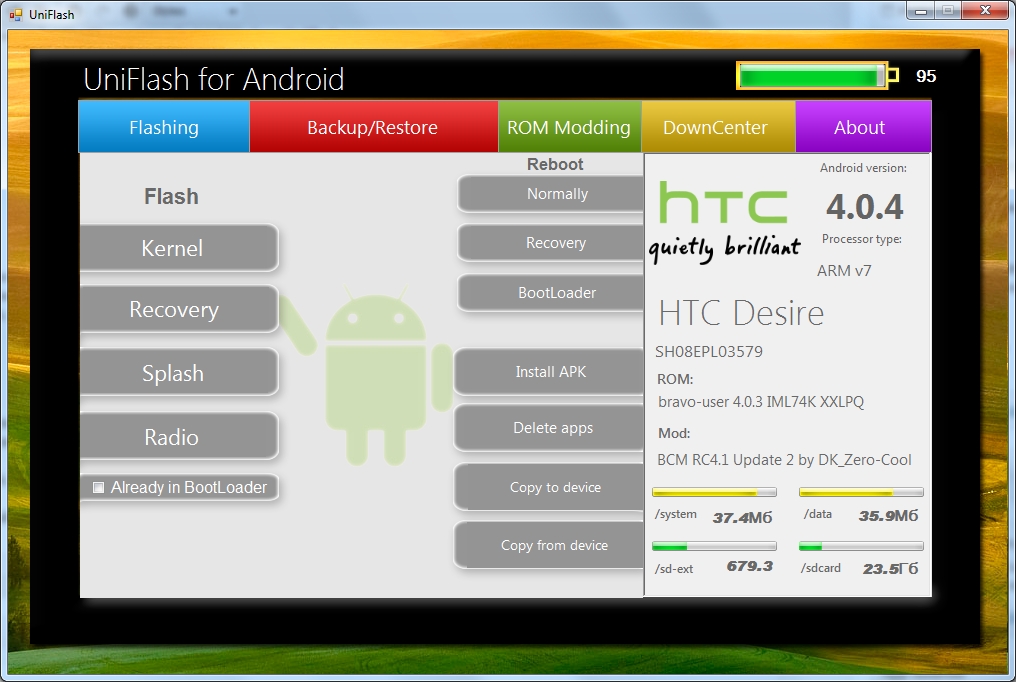Reboot device Normally
This screenshot has height=682, width=1016.
coord(554,194)
